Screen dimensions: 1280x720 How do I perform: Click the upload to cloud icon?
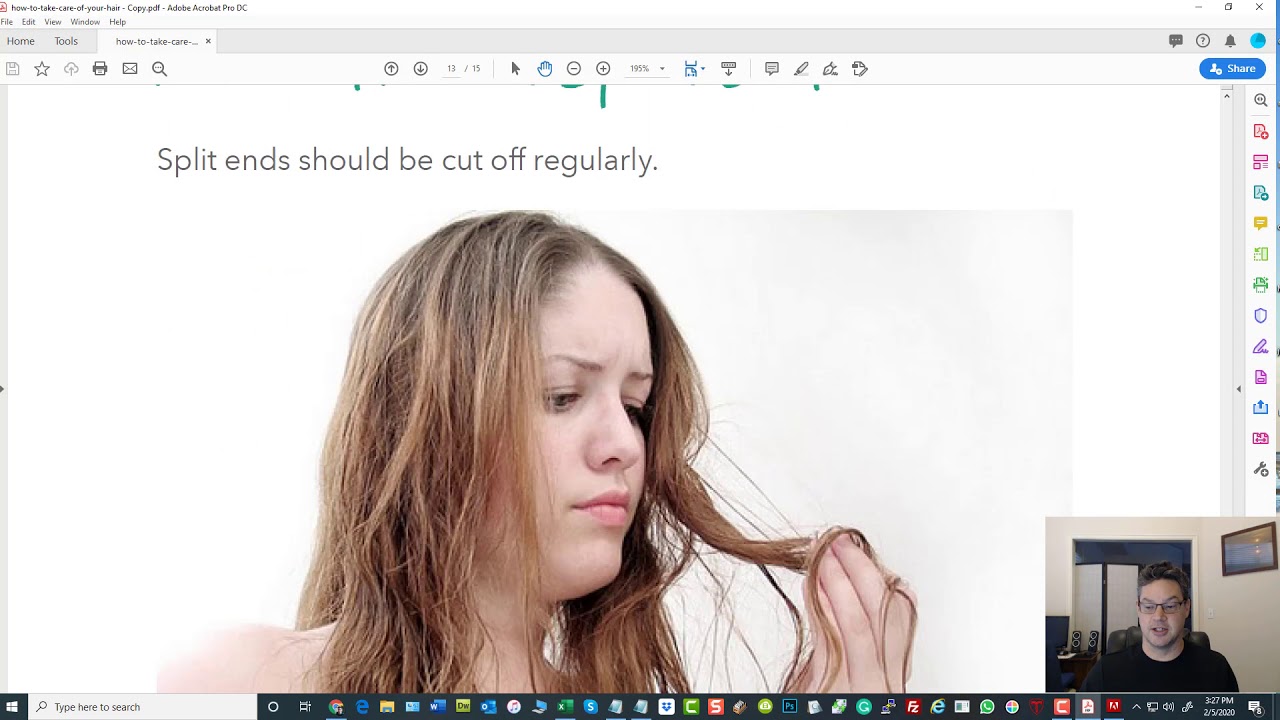(71, 69)
